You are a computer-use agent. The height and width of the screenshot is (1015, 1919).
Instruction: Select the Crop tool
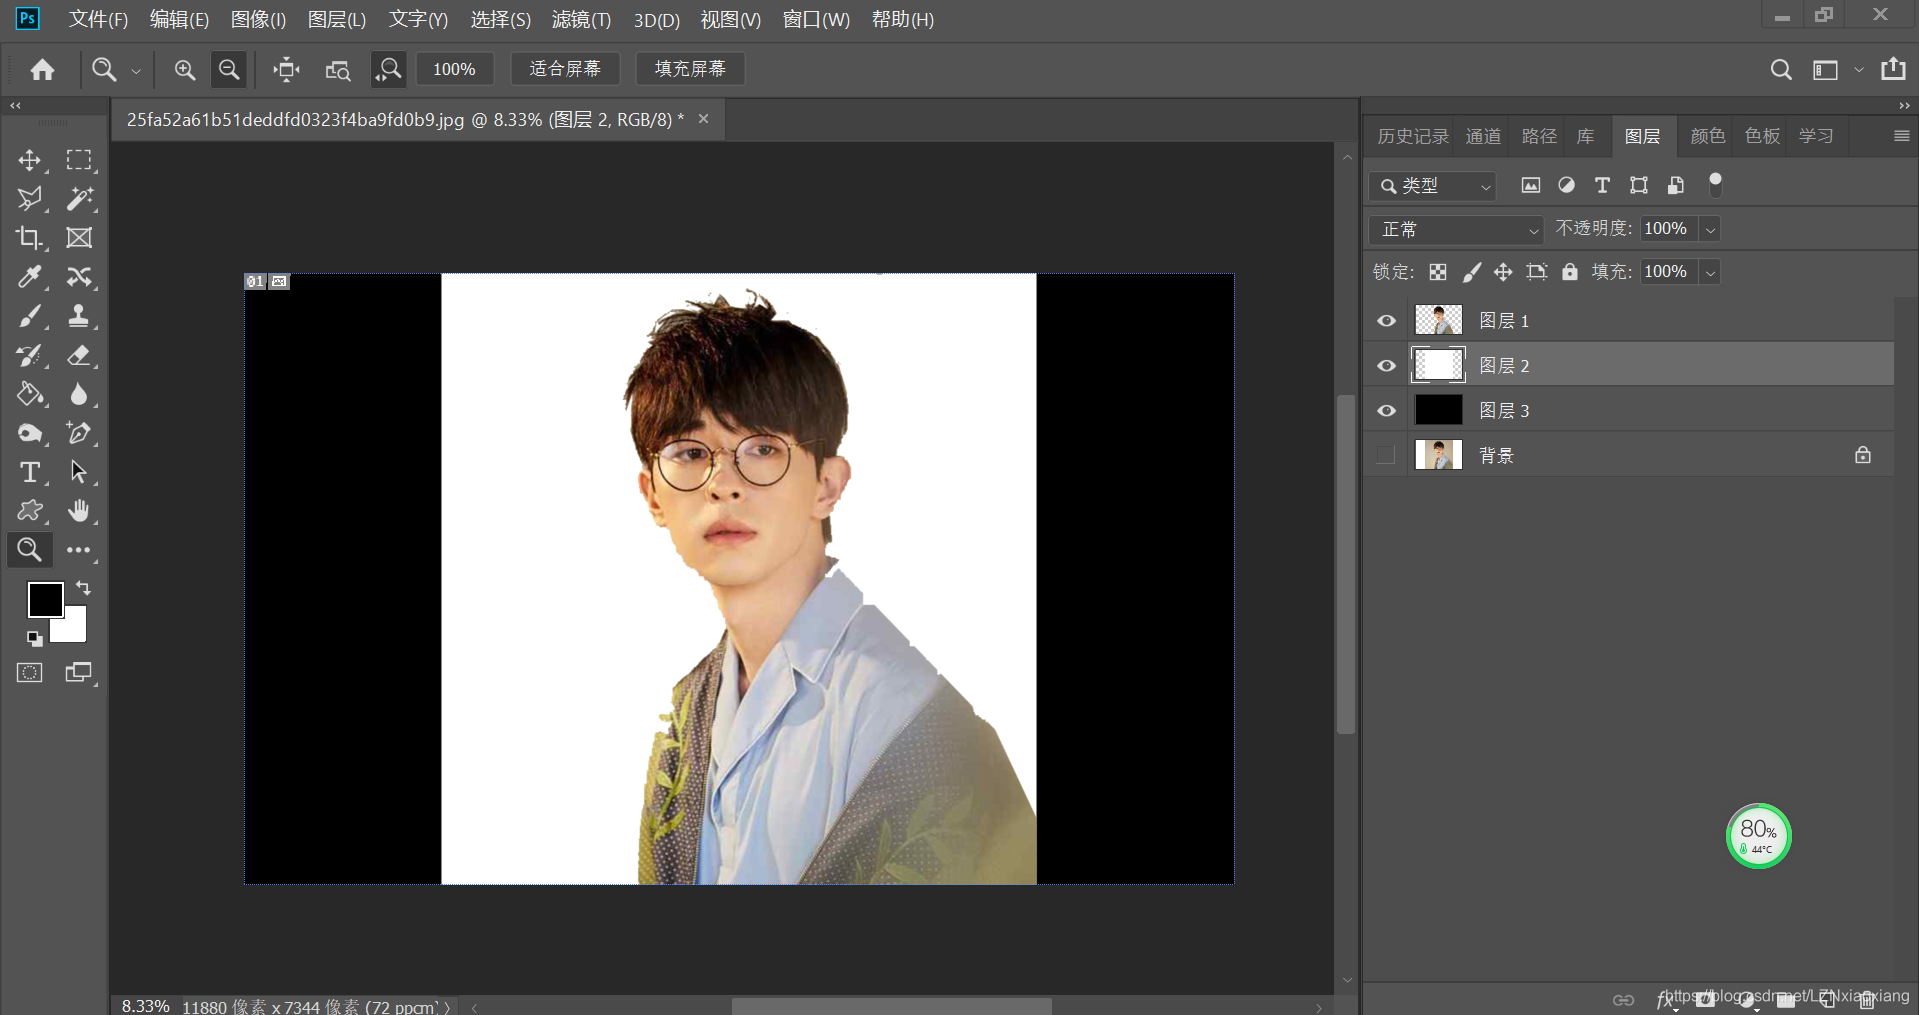[x=29, y=238]
